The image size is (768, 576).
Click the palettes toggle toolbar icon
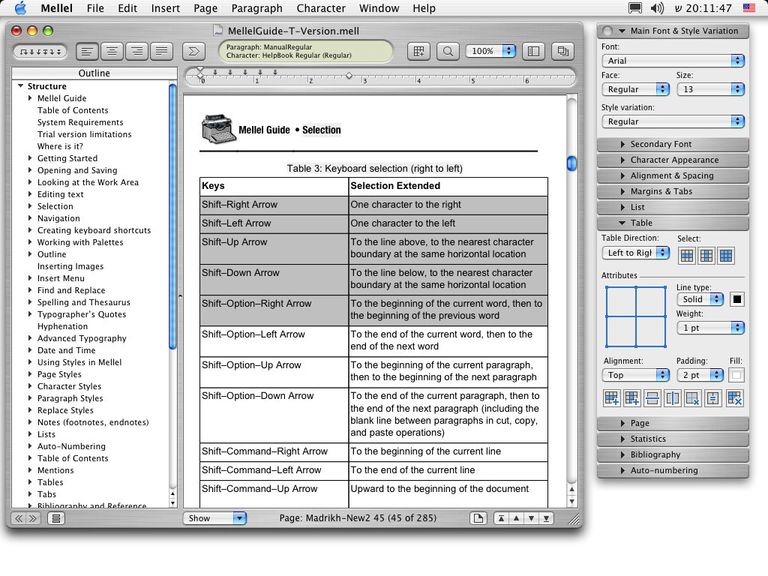pyautogui.click(x=563, y=51)
